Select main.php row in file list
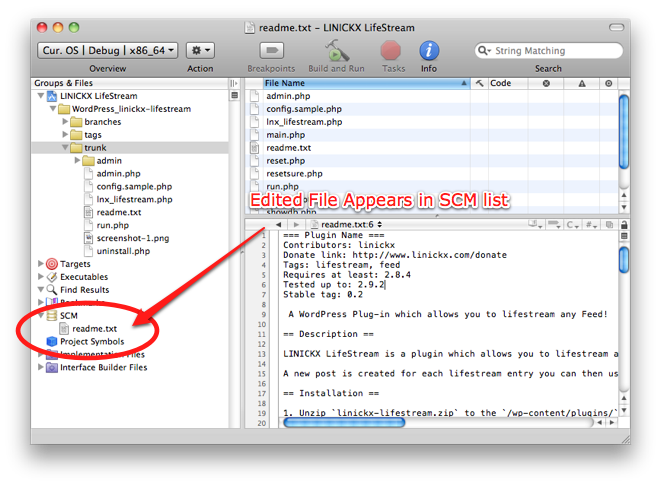 [431, 135]
